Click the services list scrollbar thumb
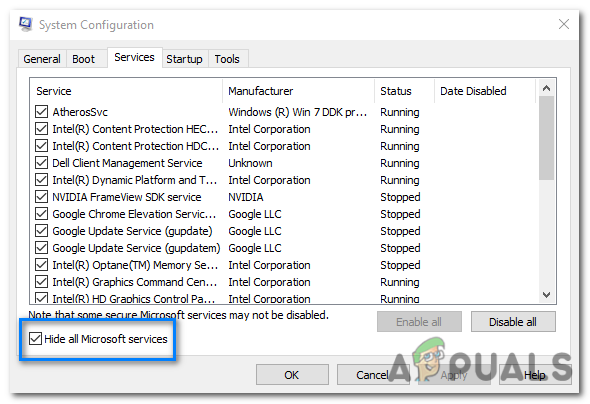The image size is (590, 404). click(546, 138)
